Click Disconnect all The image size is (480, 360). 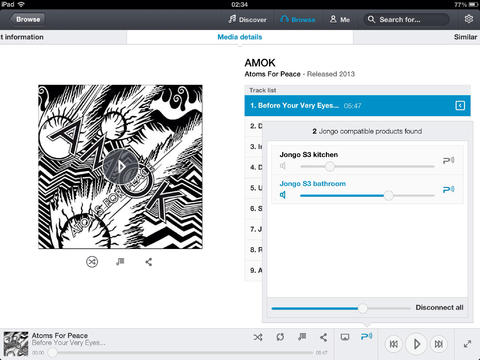439,307
